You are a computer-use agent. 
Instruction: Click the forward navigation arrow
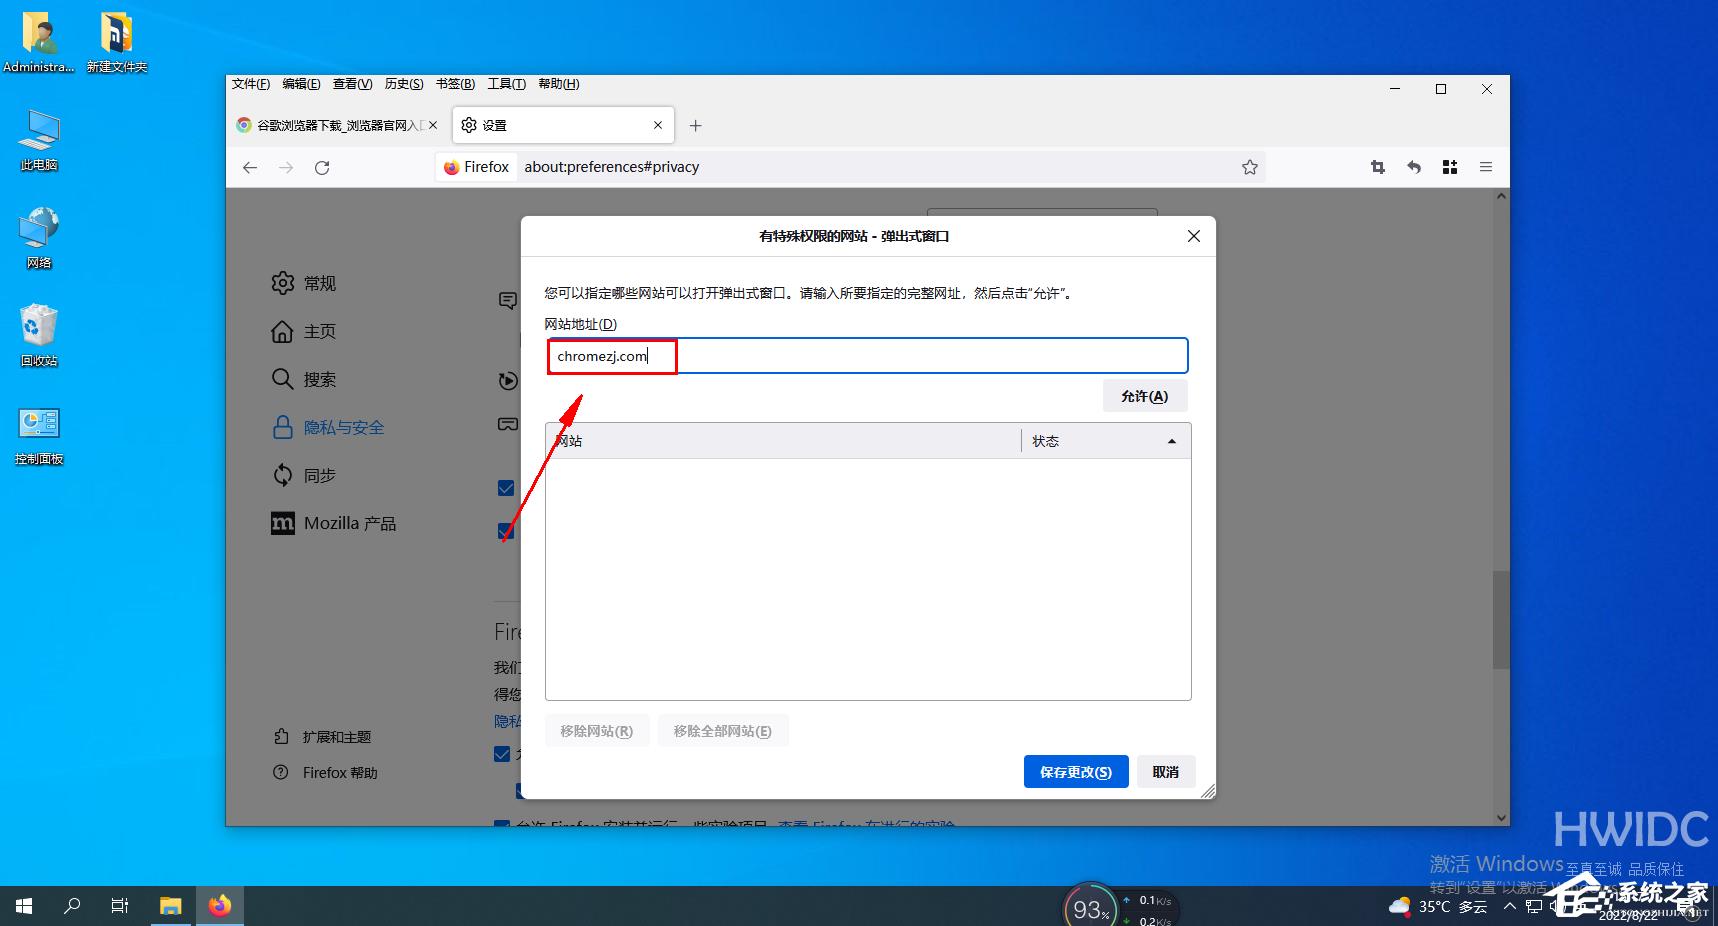coord(286,167)
